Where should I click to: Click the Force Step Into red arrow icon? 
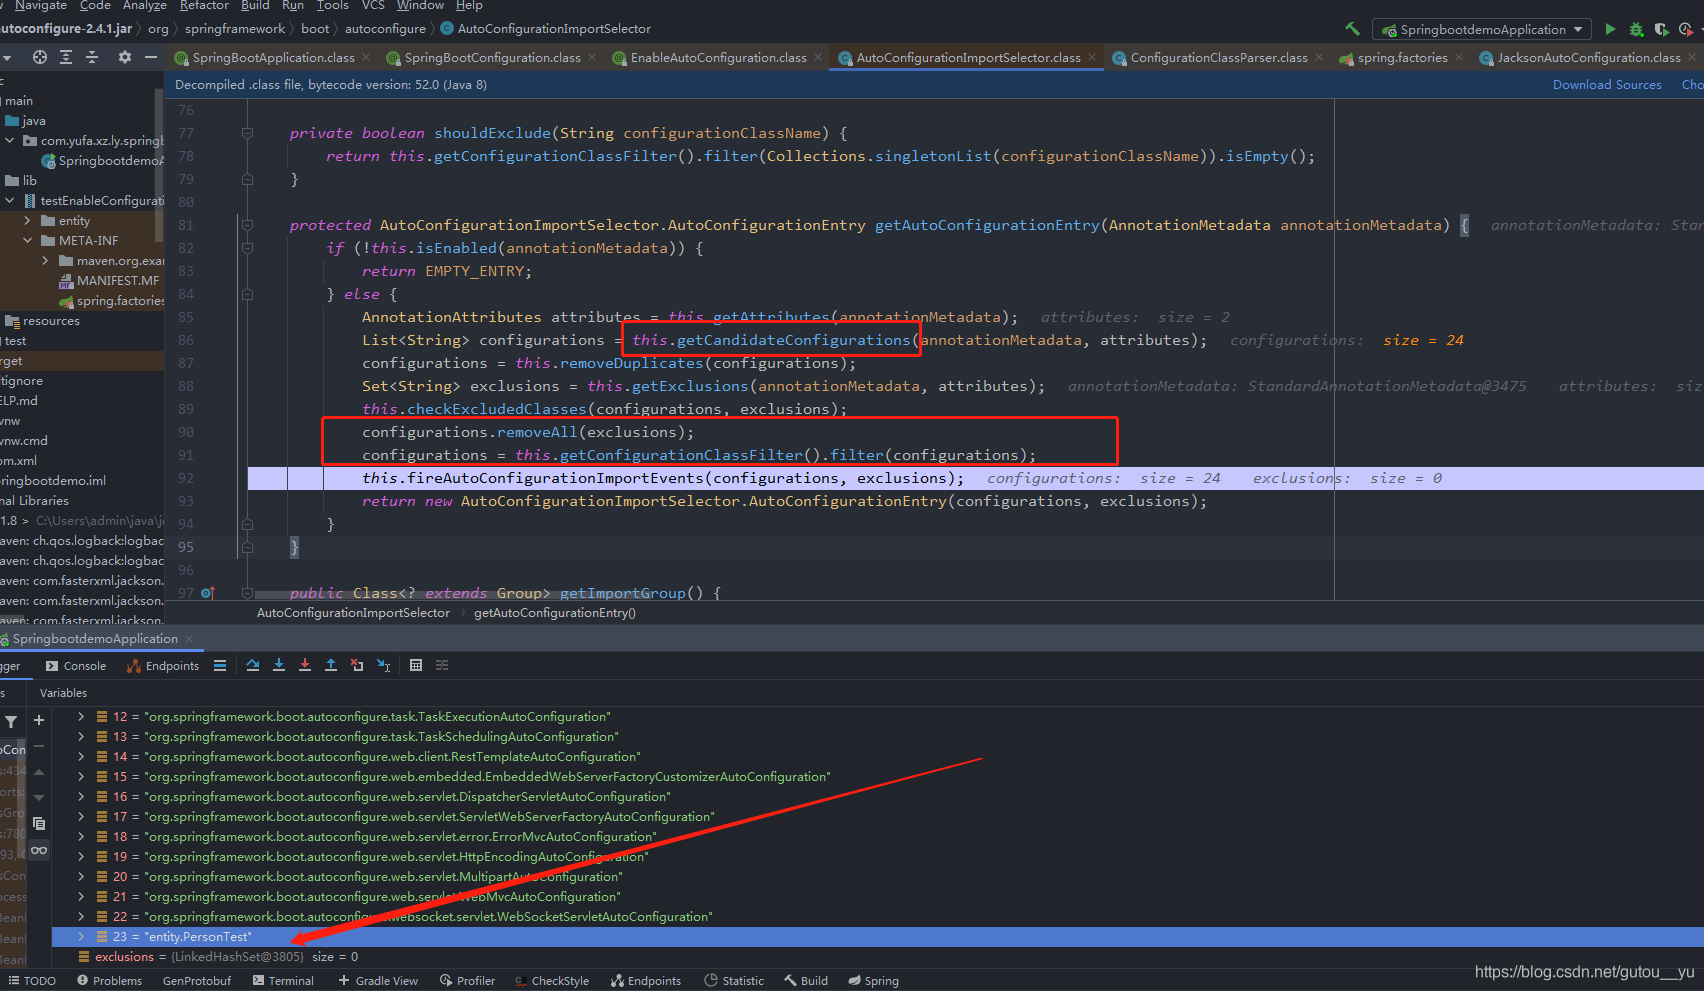[x=305, y=665]
